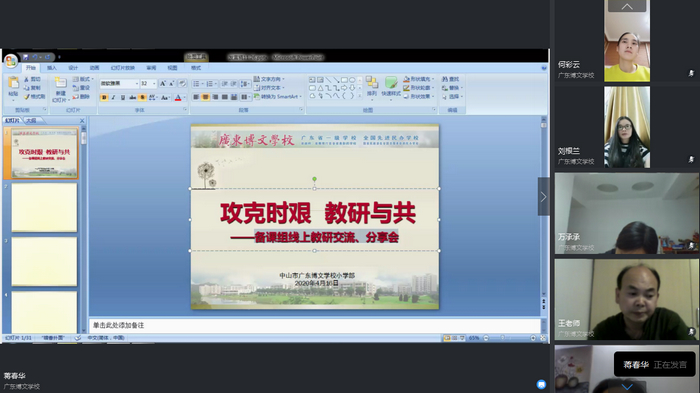Switch to the Insert ribbon tab
The width and height of the screenshot is (700, 393).
(52, 68)
